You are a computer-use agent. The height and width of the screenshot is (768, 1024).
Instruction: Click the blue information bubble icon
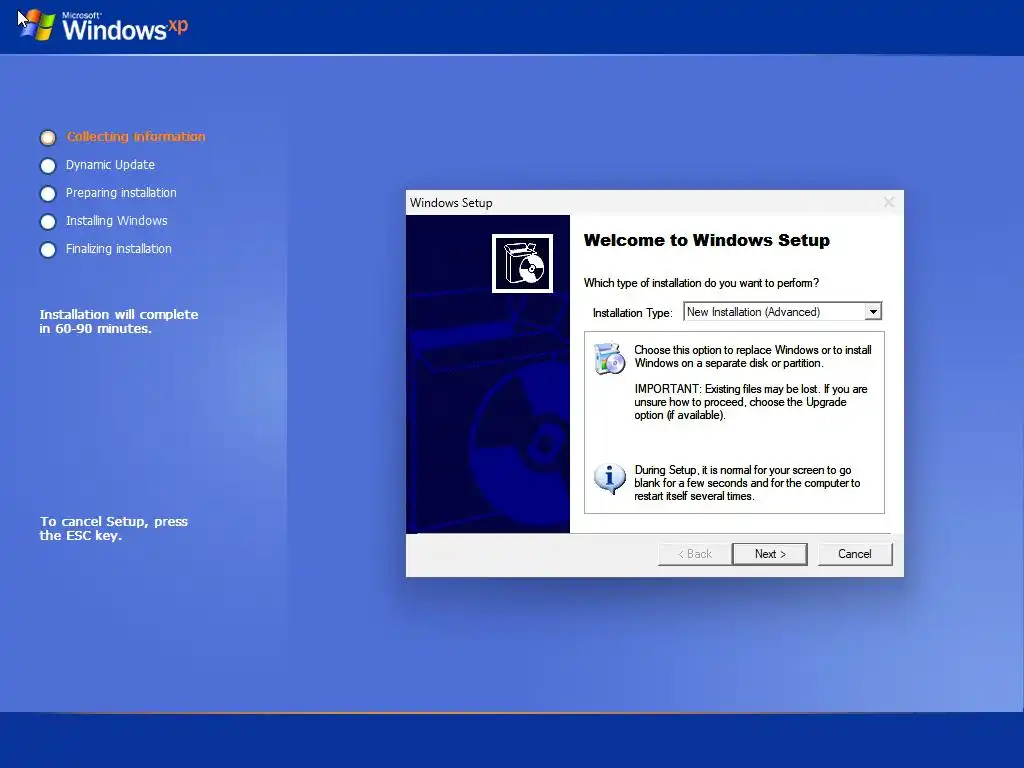point(609,479)
